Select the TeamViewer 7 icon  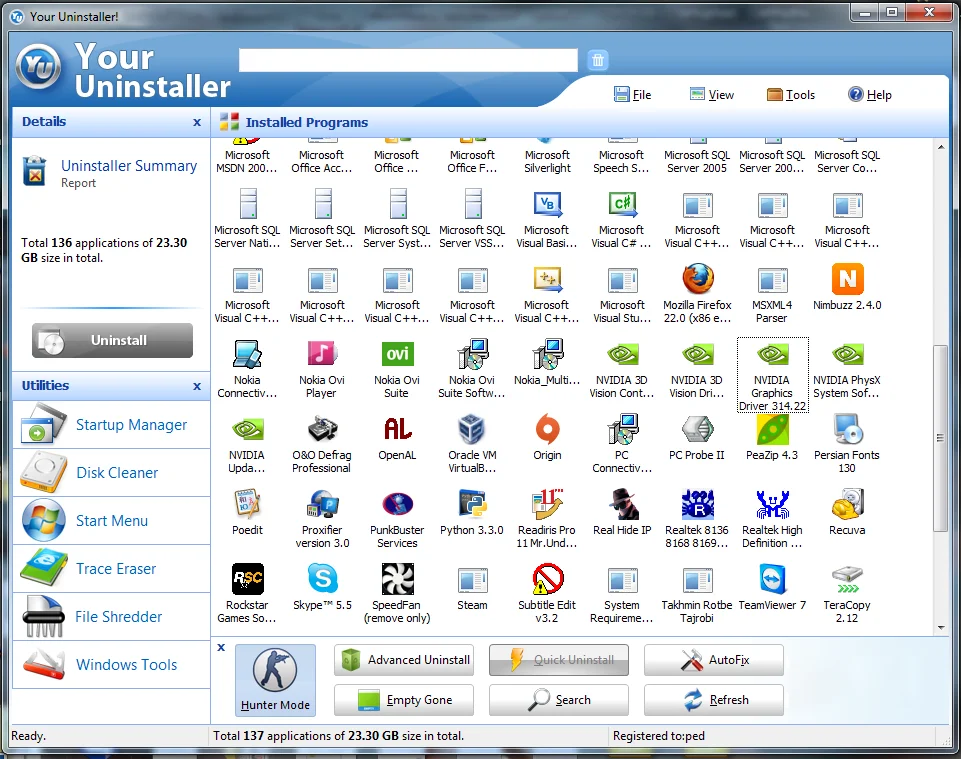pos(772,579)
